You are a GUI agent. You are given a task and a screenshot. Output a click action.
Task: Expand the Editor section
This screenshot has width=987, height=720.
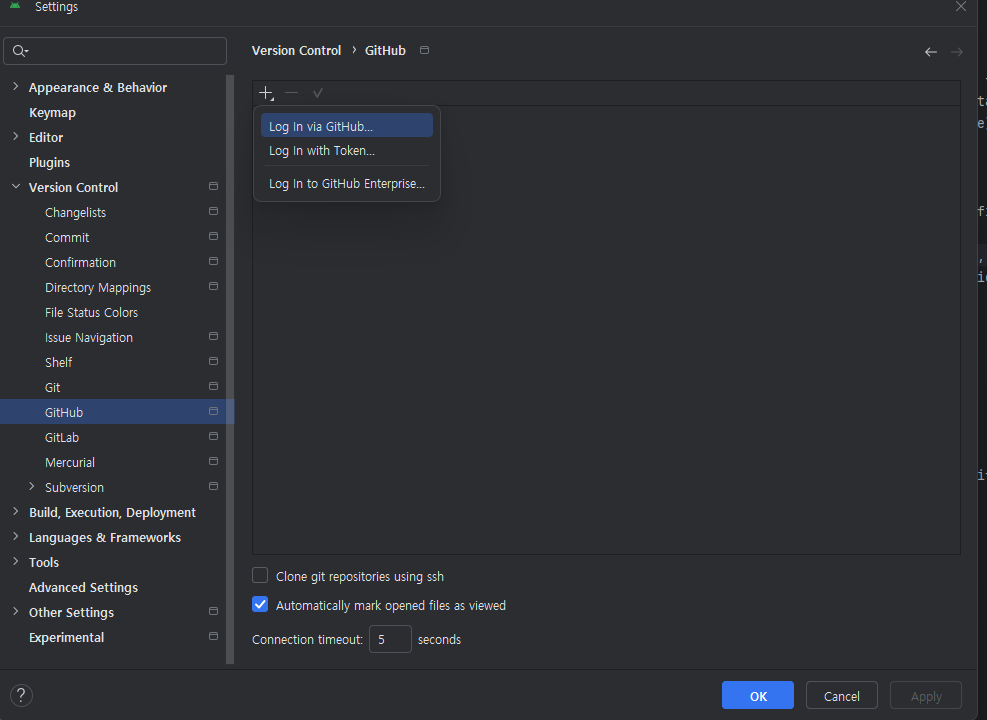click(16, 137)
